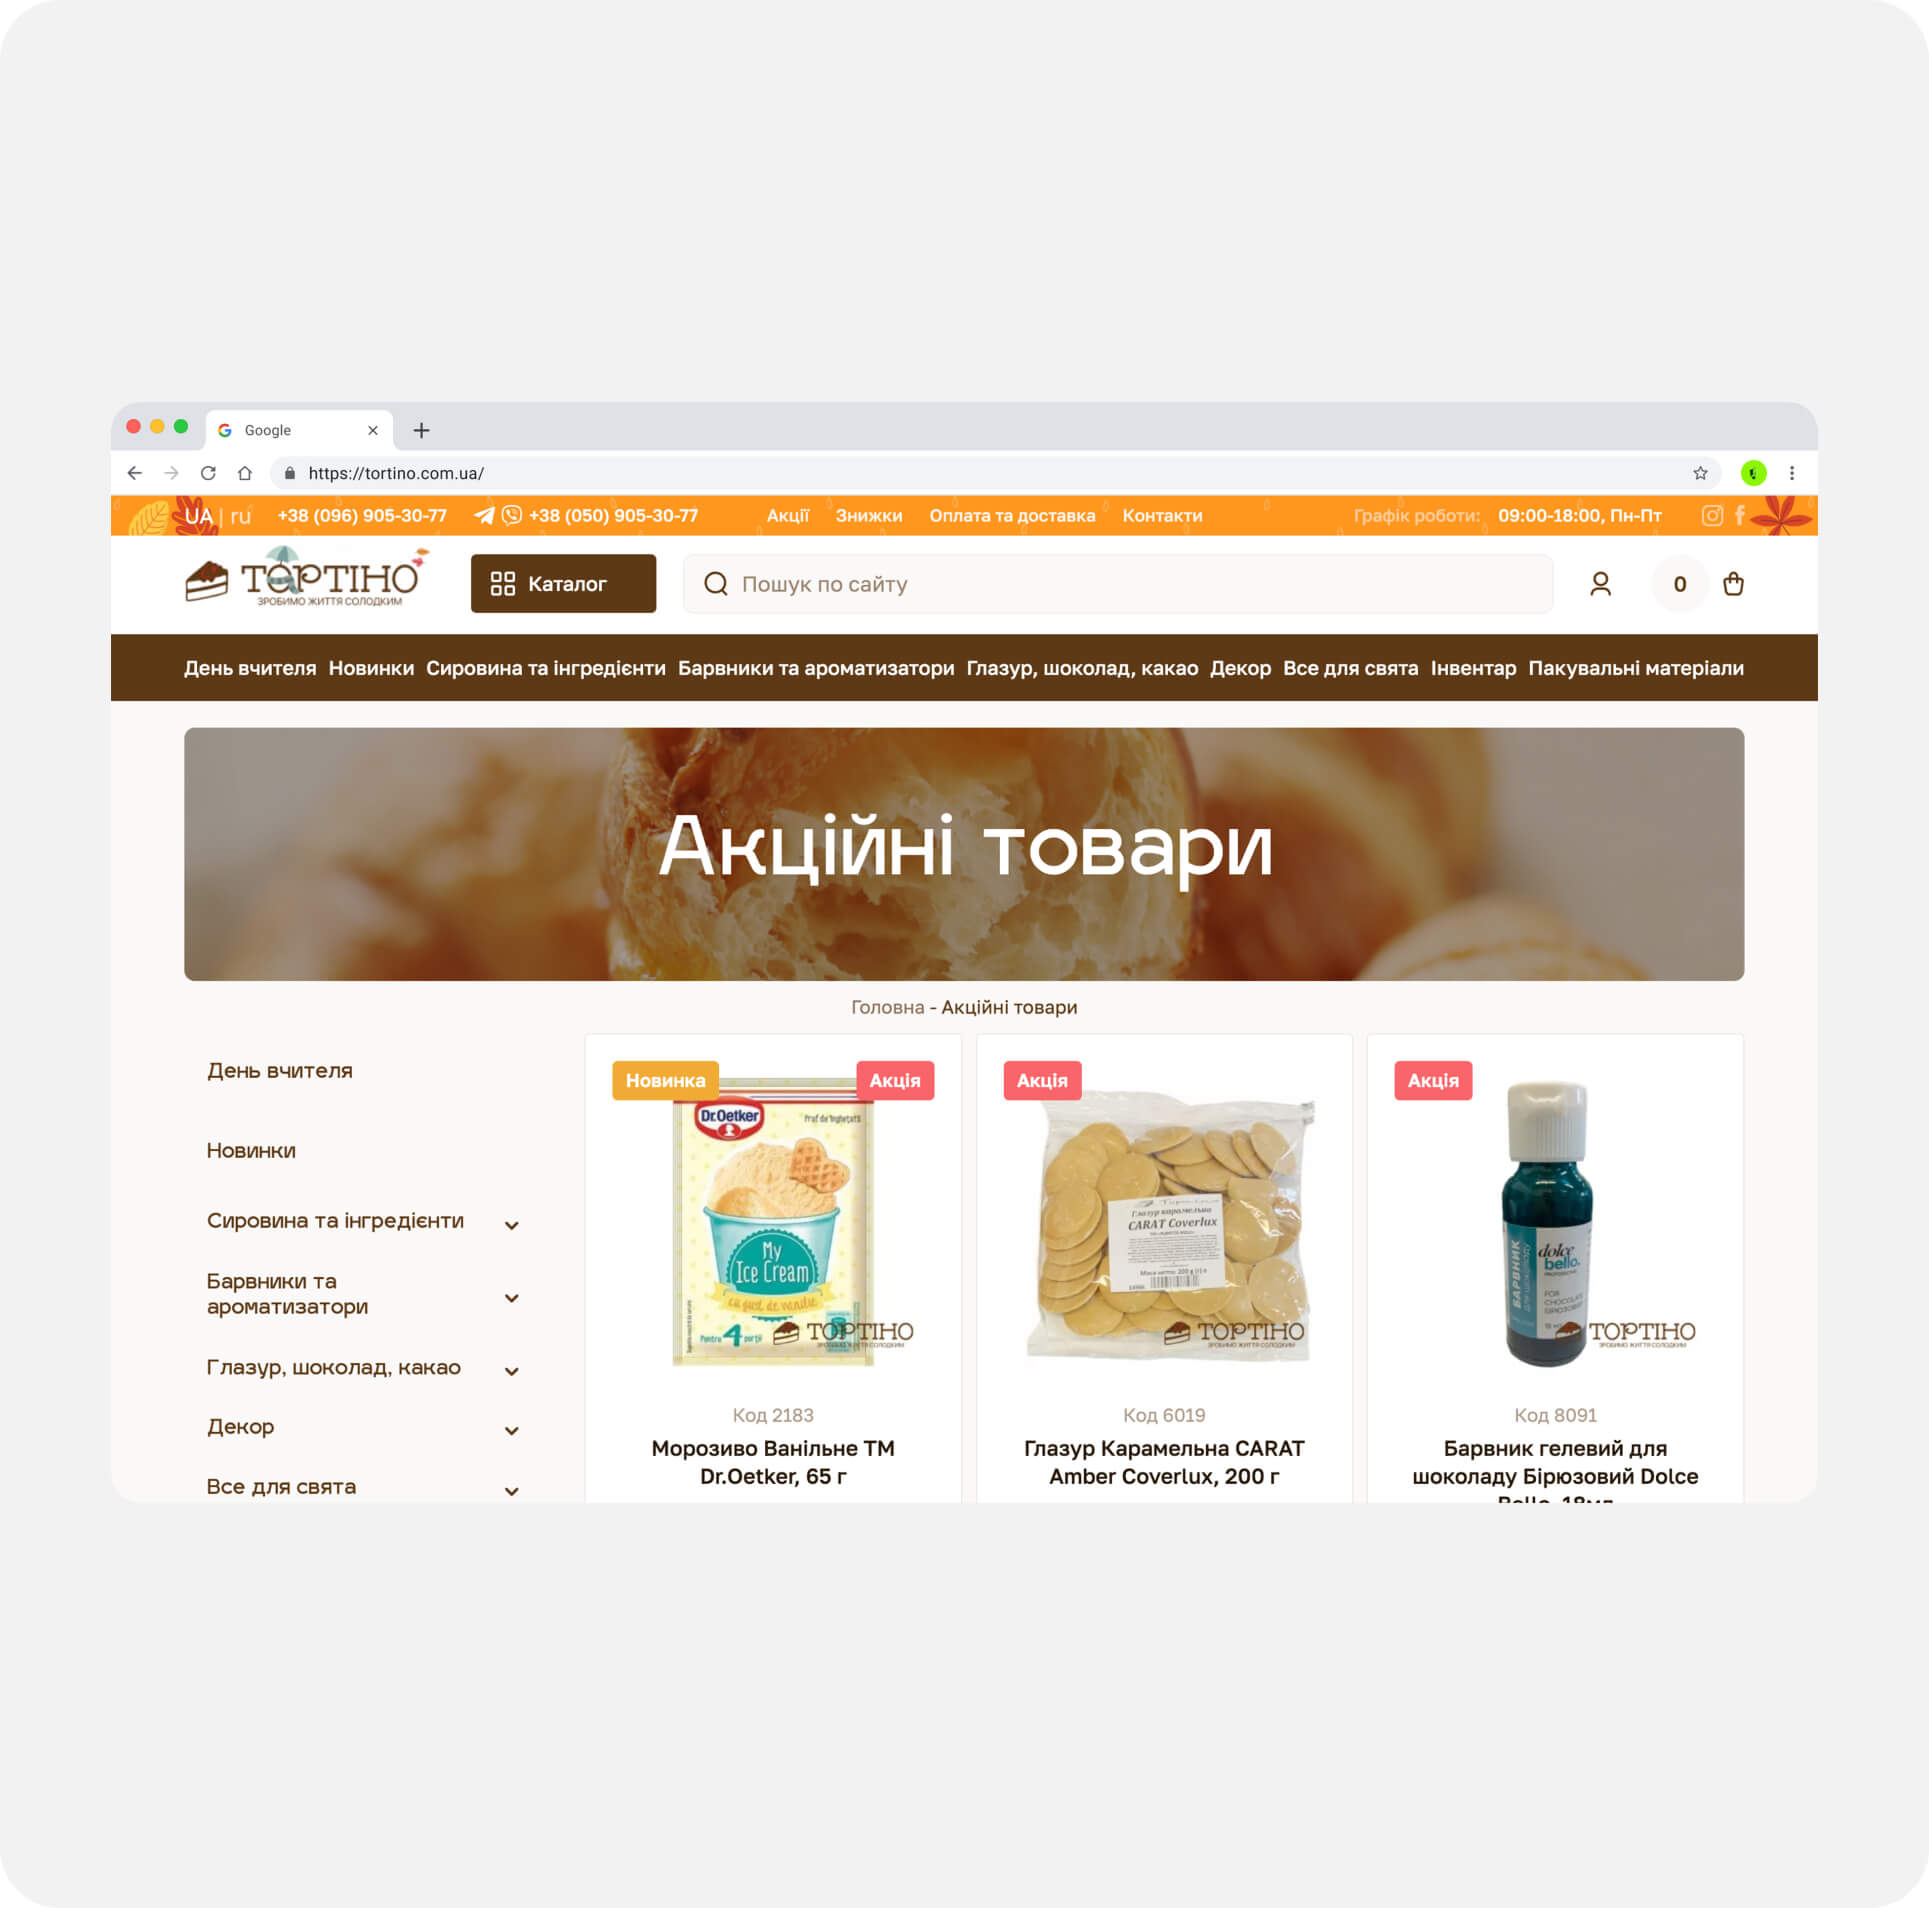Click in the Пошук по сайту field
The width and height of the screenshot is (1929, 1908).
tap(1118, 584)
